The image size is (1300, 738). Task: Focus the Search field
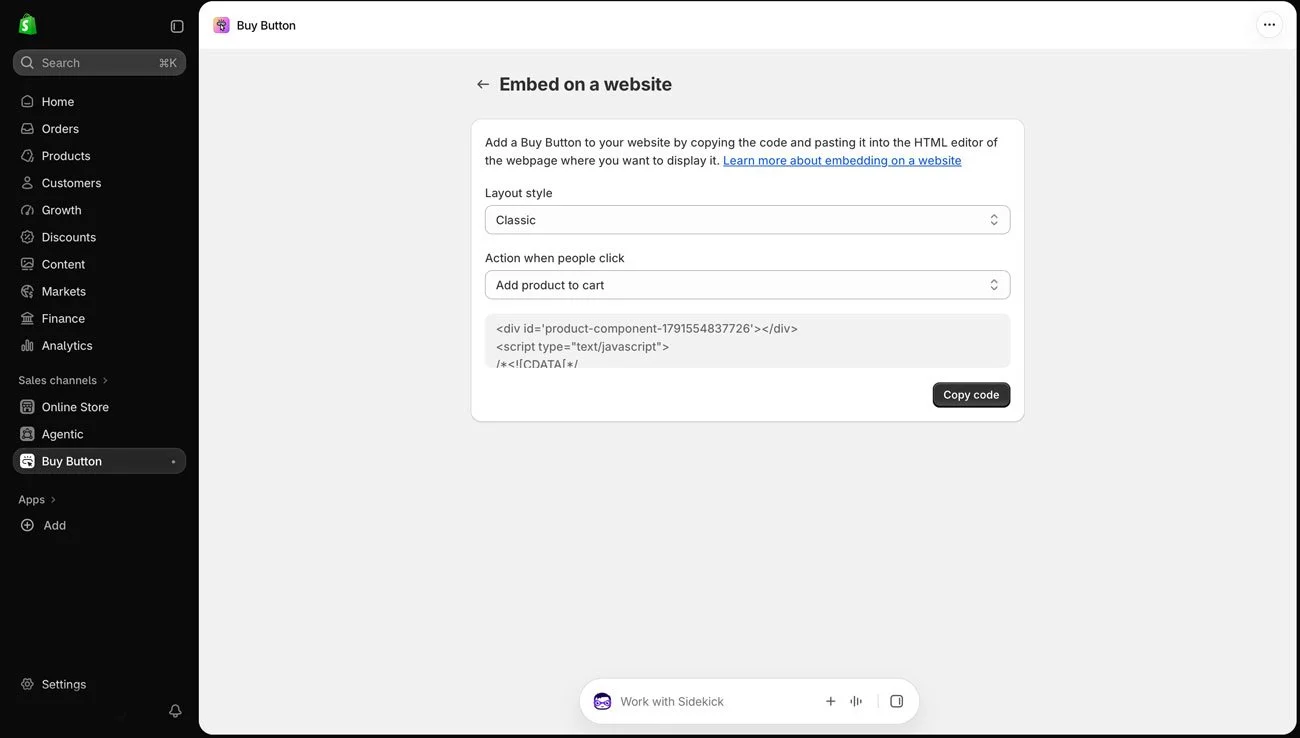[x=99, y=63]
